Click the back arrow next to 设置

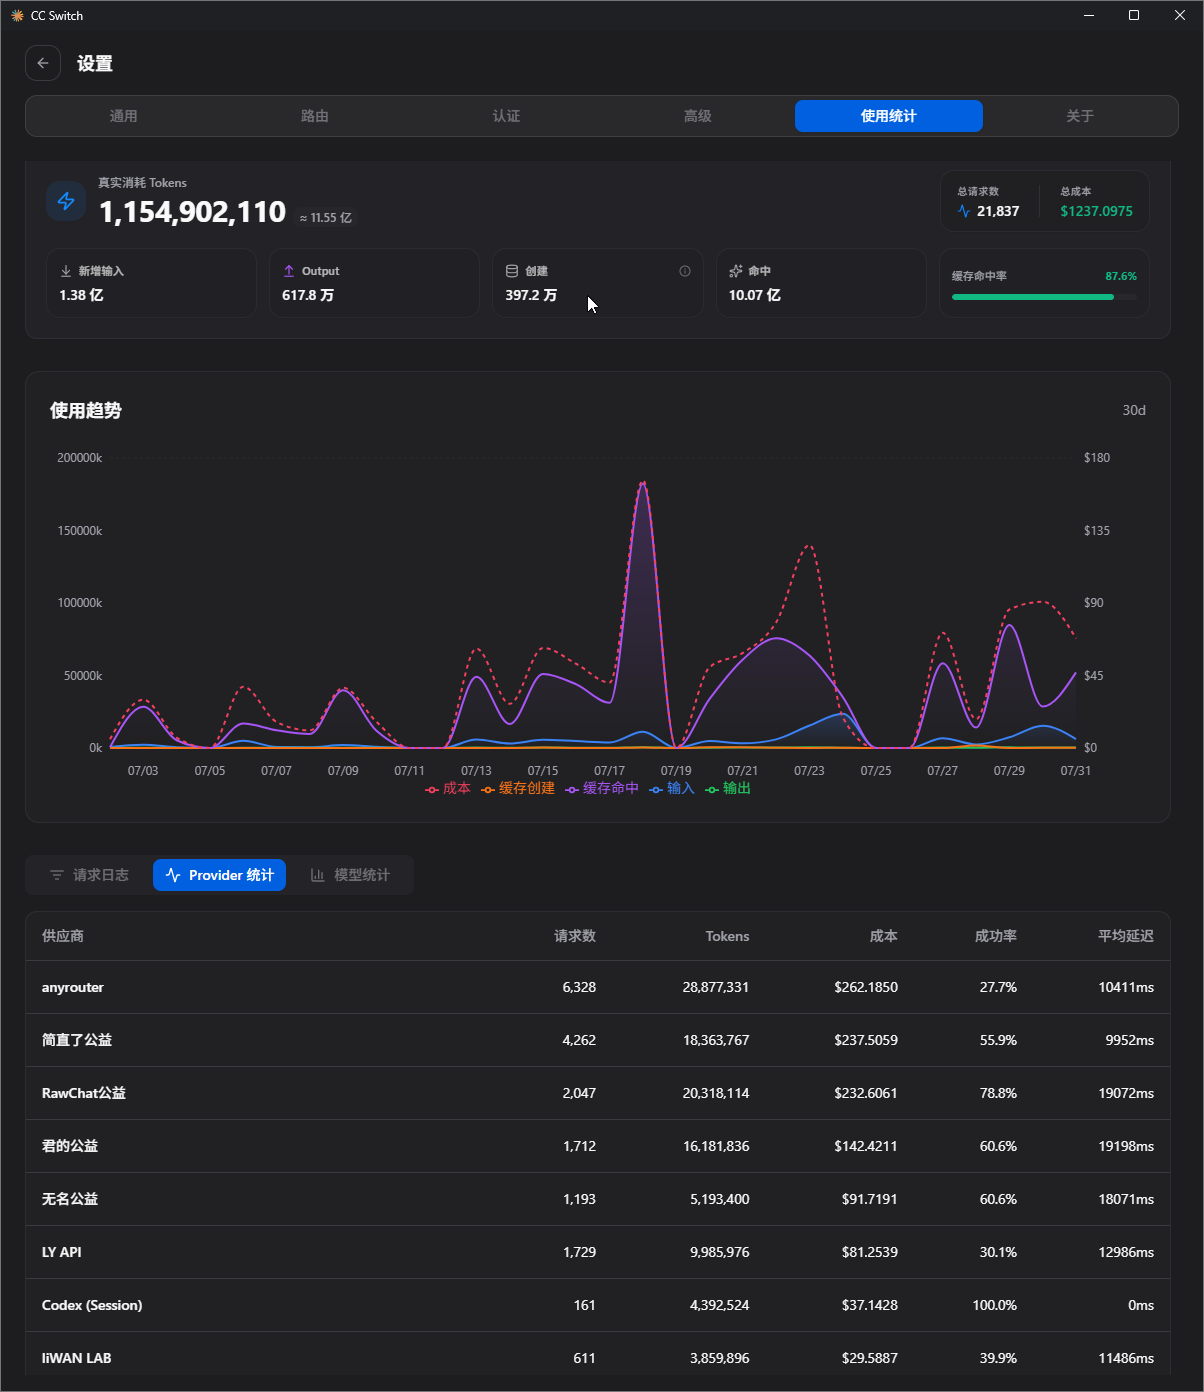point(43,63)
